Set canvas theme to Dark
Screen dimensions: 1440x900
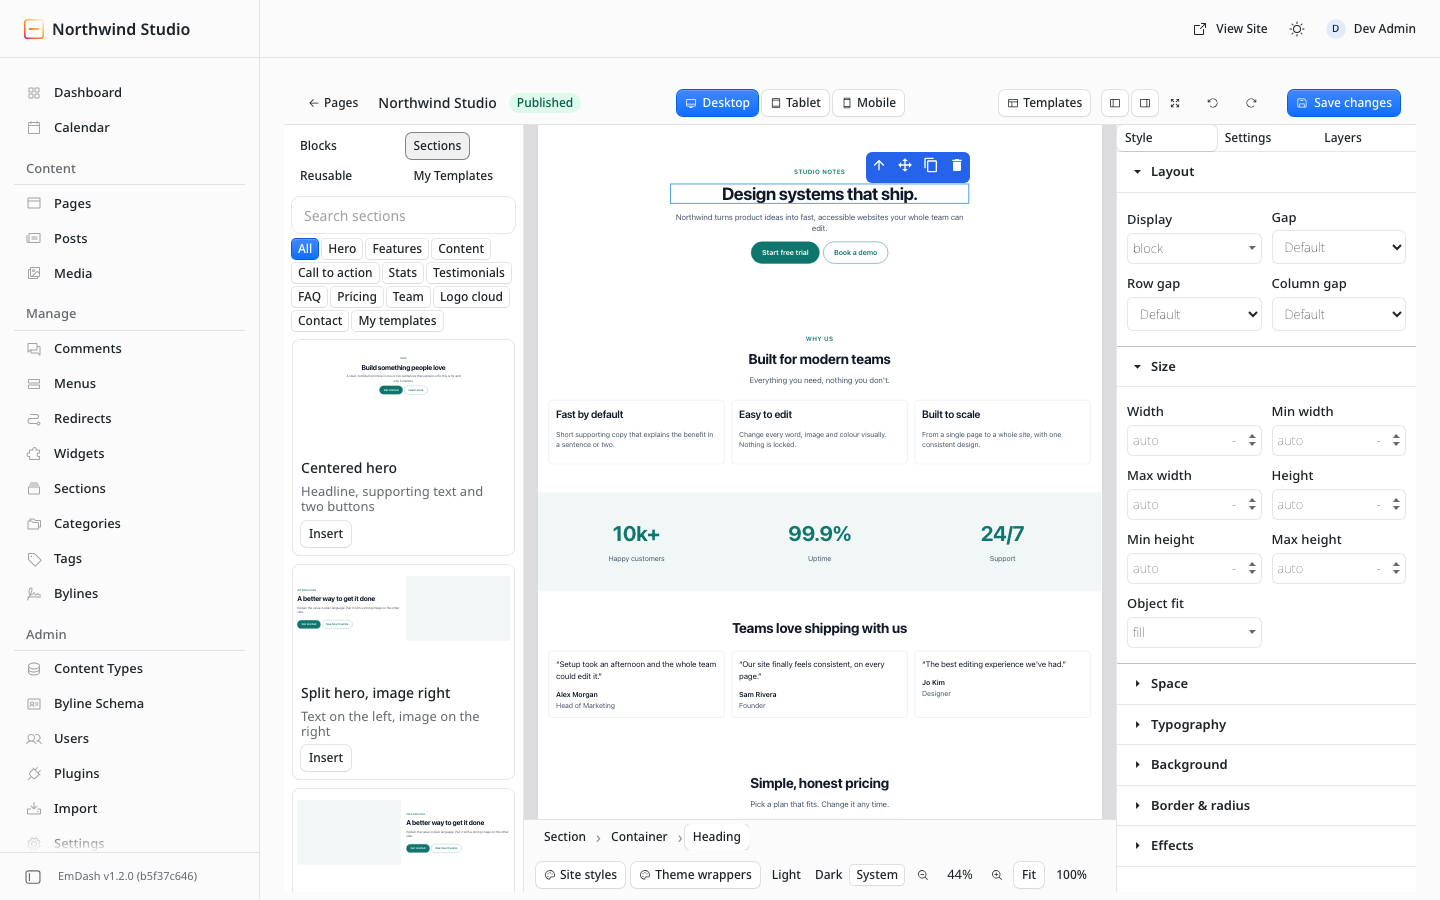[828, 875]
